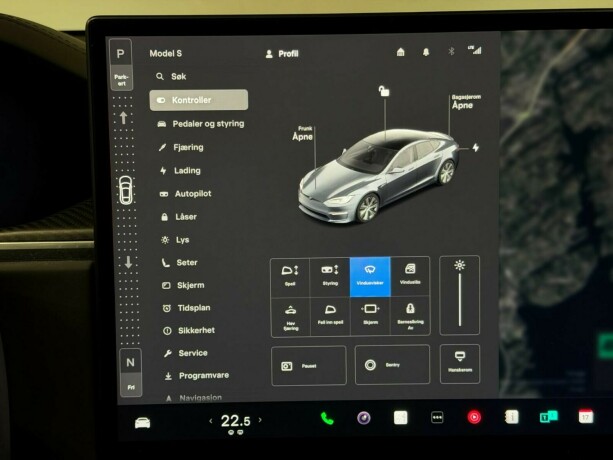Go to the Lading charging menu
The height and width of the screenshot is (460, 613).
[x=180, y=171]
